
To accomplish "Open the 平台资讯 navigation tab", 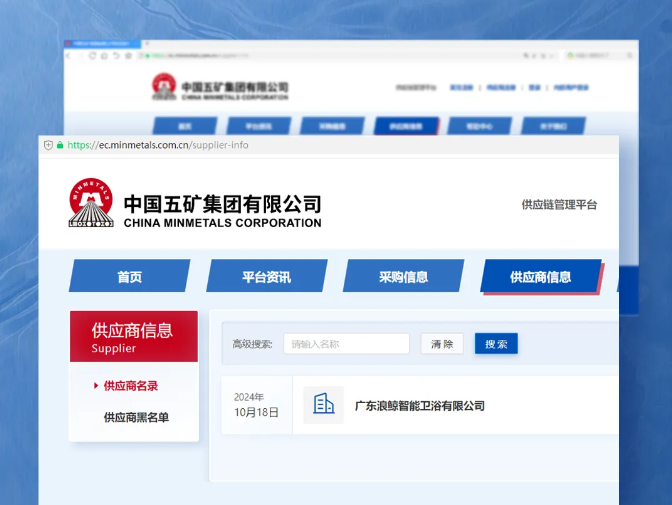I will click(x=267, y=277).
